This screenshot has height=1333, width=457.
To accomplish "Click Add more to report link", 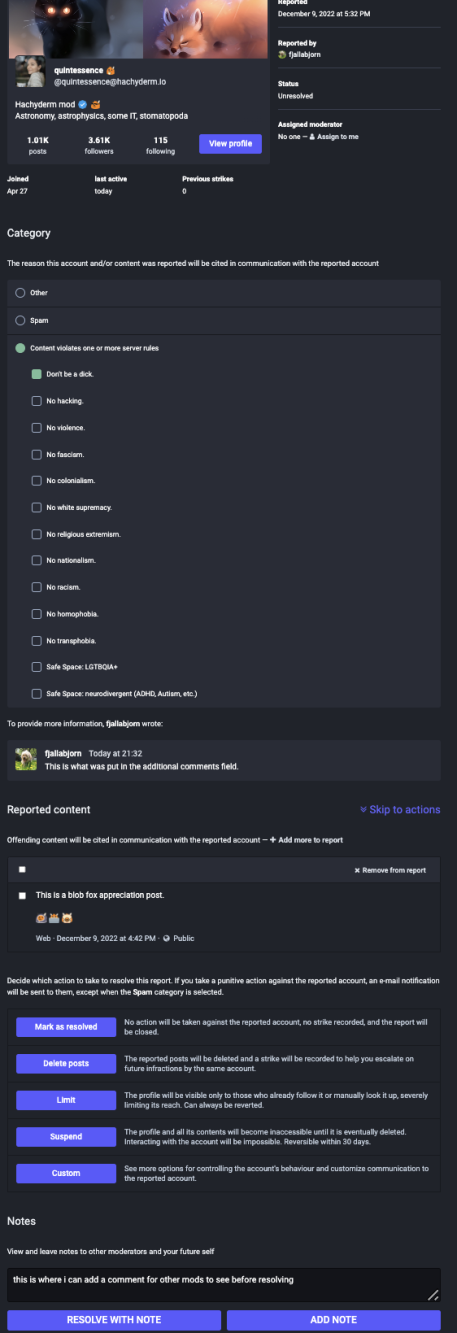I will point(307,840).
